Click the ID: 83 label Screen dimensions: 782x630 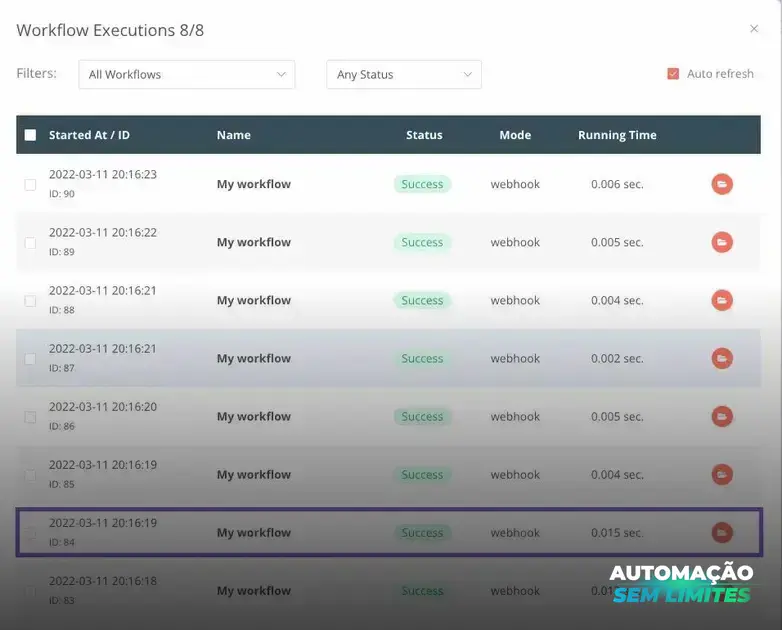click(x=61, y=601)
